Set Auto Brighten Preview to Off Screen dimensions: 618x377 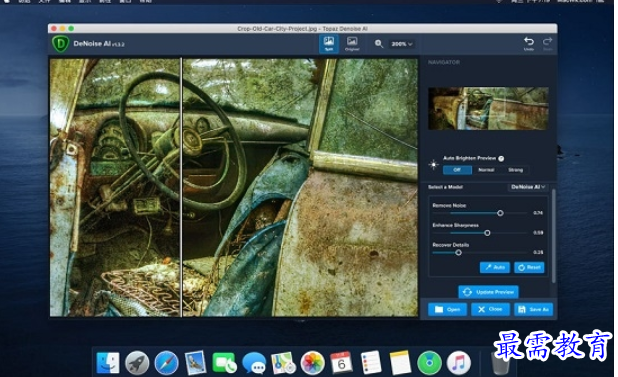(x=457, y=170)
